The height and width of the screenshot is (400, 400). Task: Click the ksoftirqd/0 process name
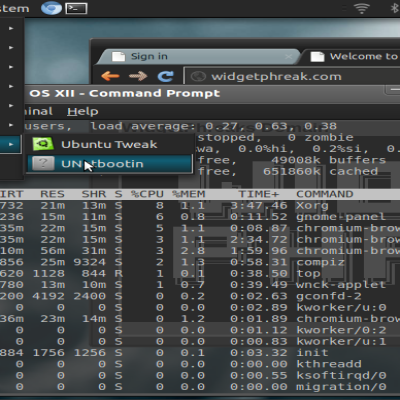click(x=341, y=376)
